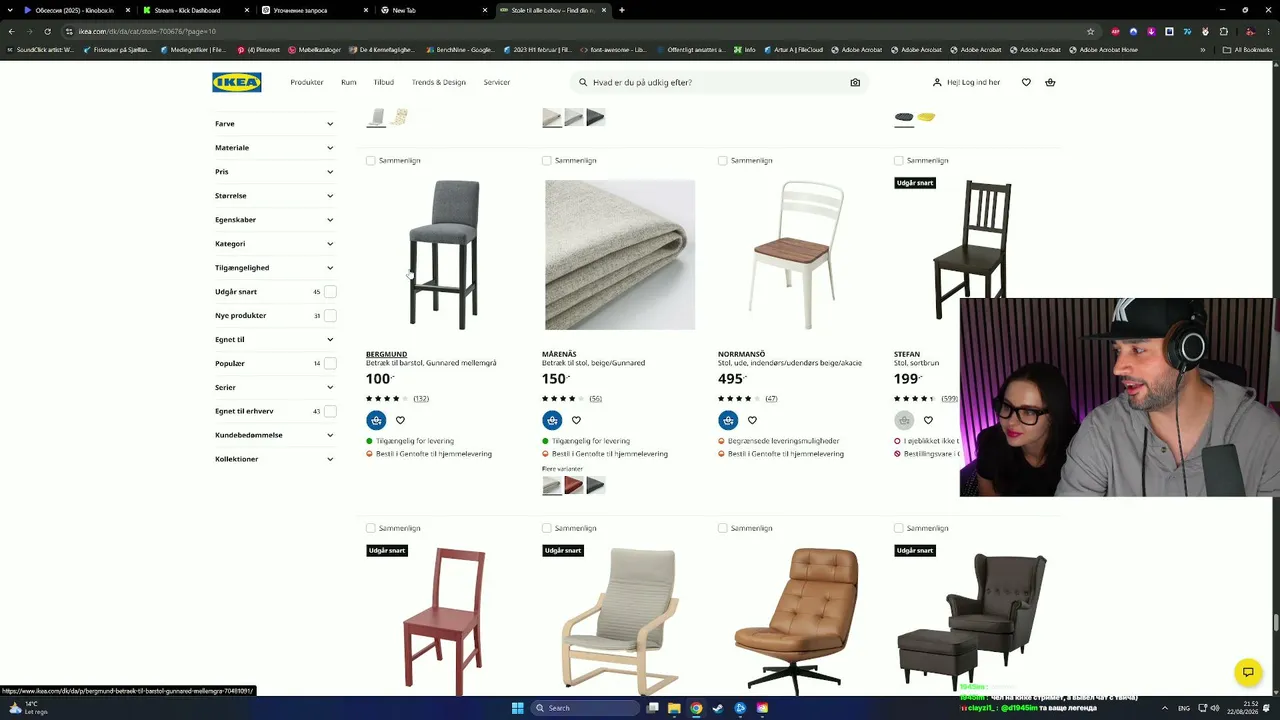Add NORRMANSÖ chair to cart
Viewport: 1280px width, 720px height.
coord(728,420)
